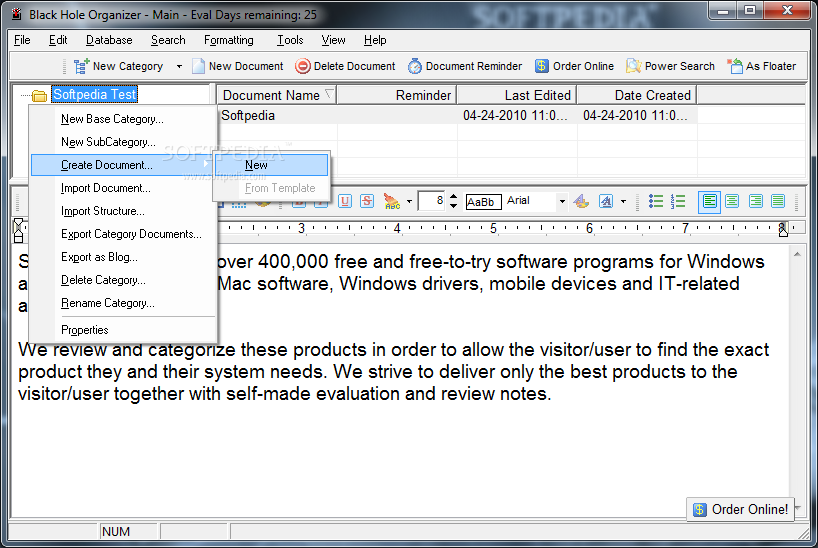The height and width of the screenshot is (548, 818).
Task: Toggle align right
Action: click(x=755, y=201)
